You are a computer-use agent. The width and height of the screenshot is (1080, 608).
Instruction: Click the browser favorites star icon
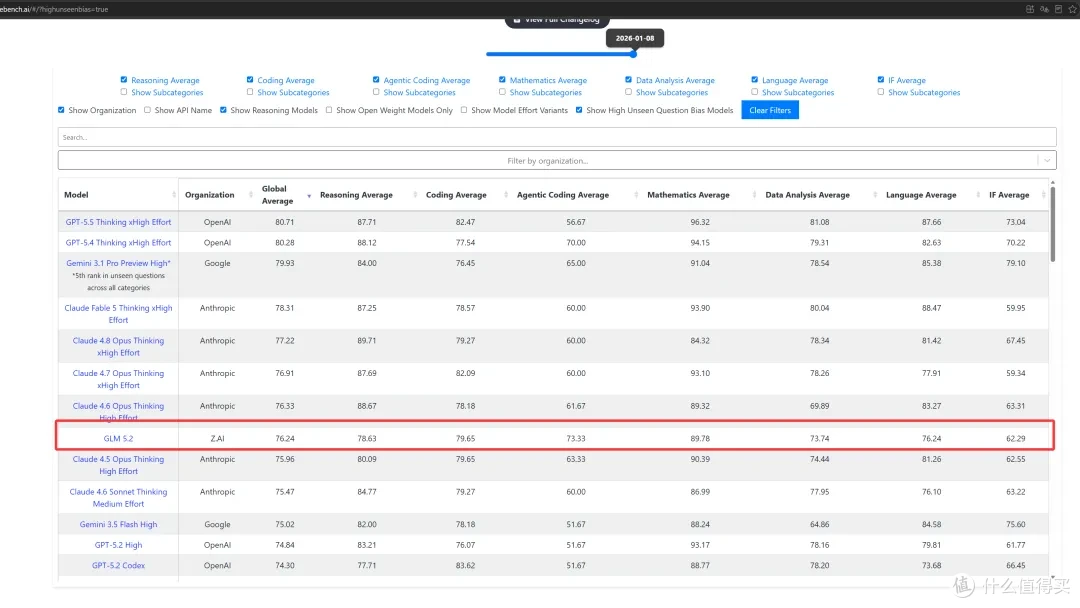point(1072,9)
